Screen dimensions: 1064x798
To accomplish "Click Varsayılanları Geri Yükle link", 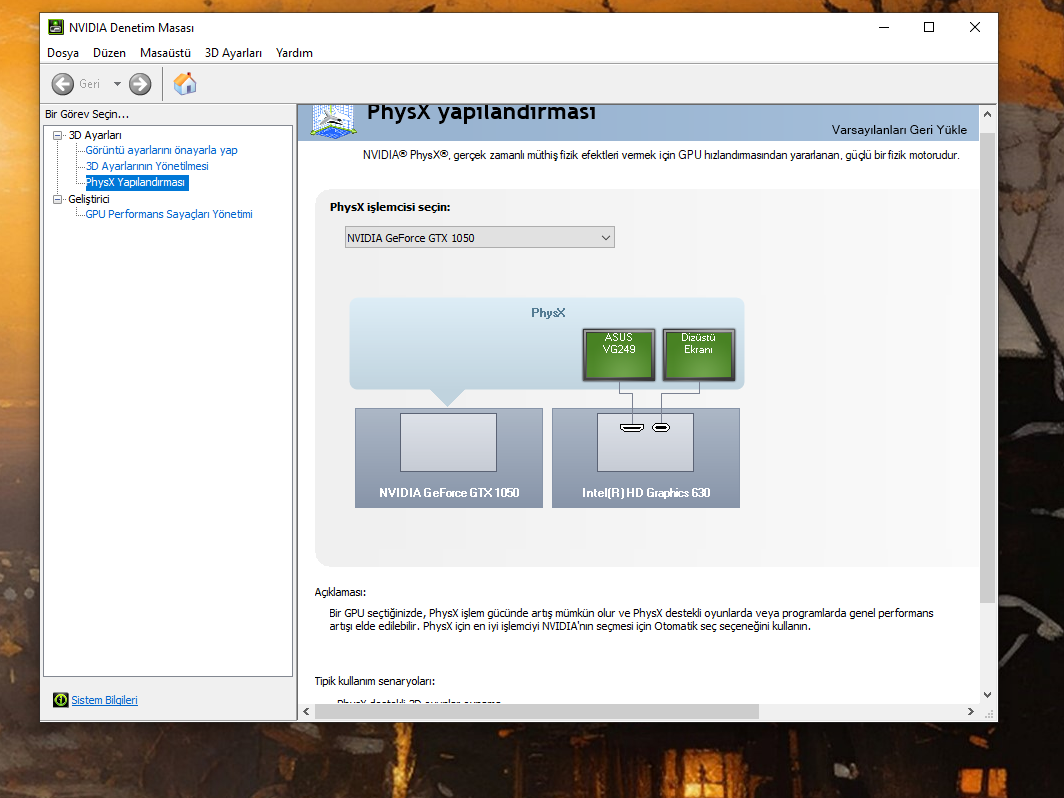I will coord(899,130).
